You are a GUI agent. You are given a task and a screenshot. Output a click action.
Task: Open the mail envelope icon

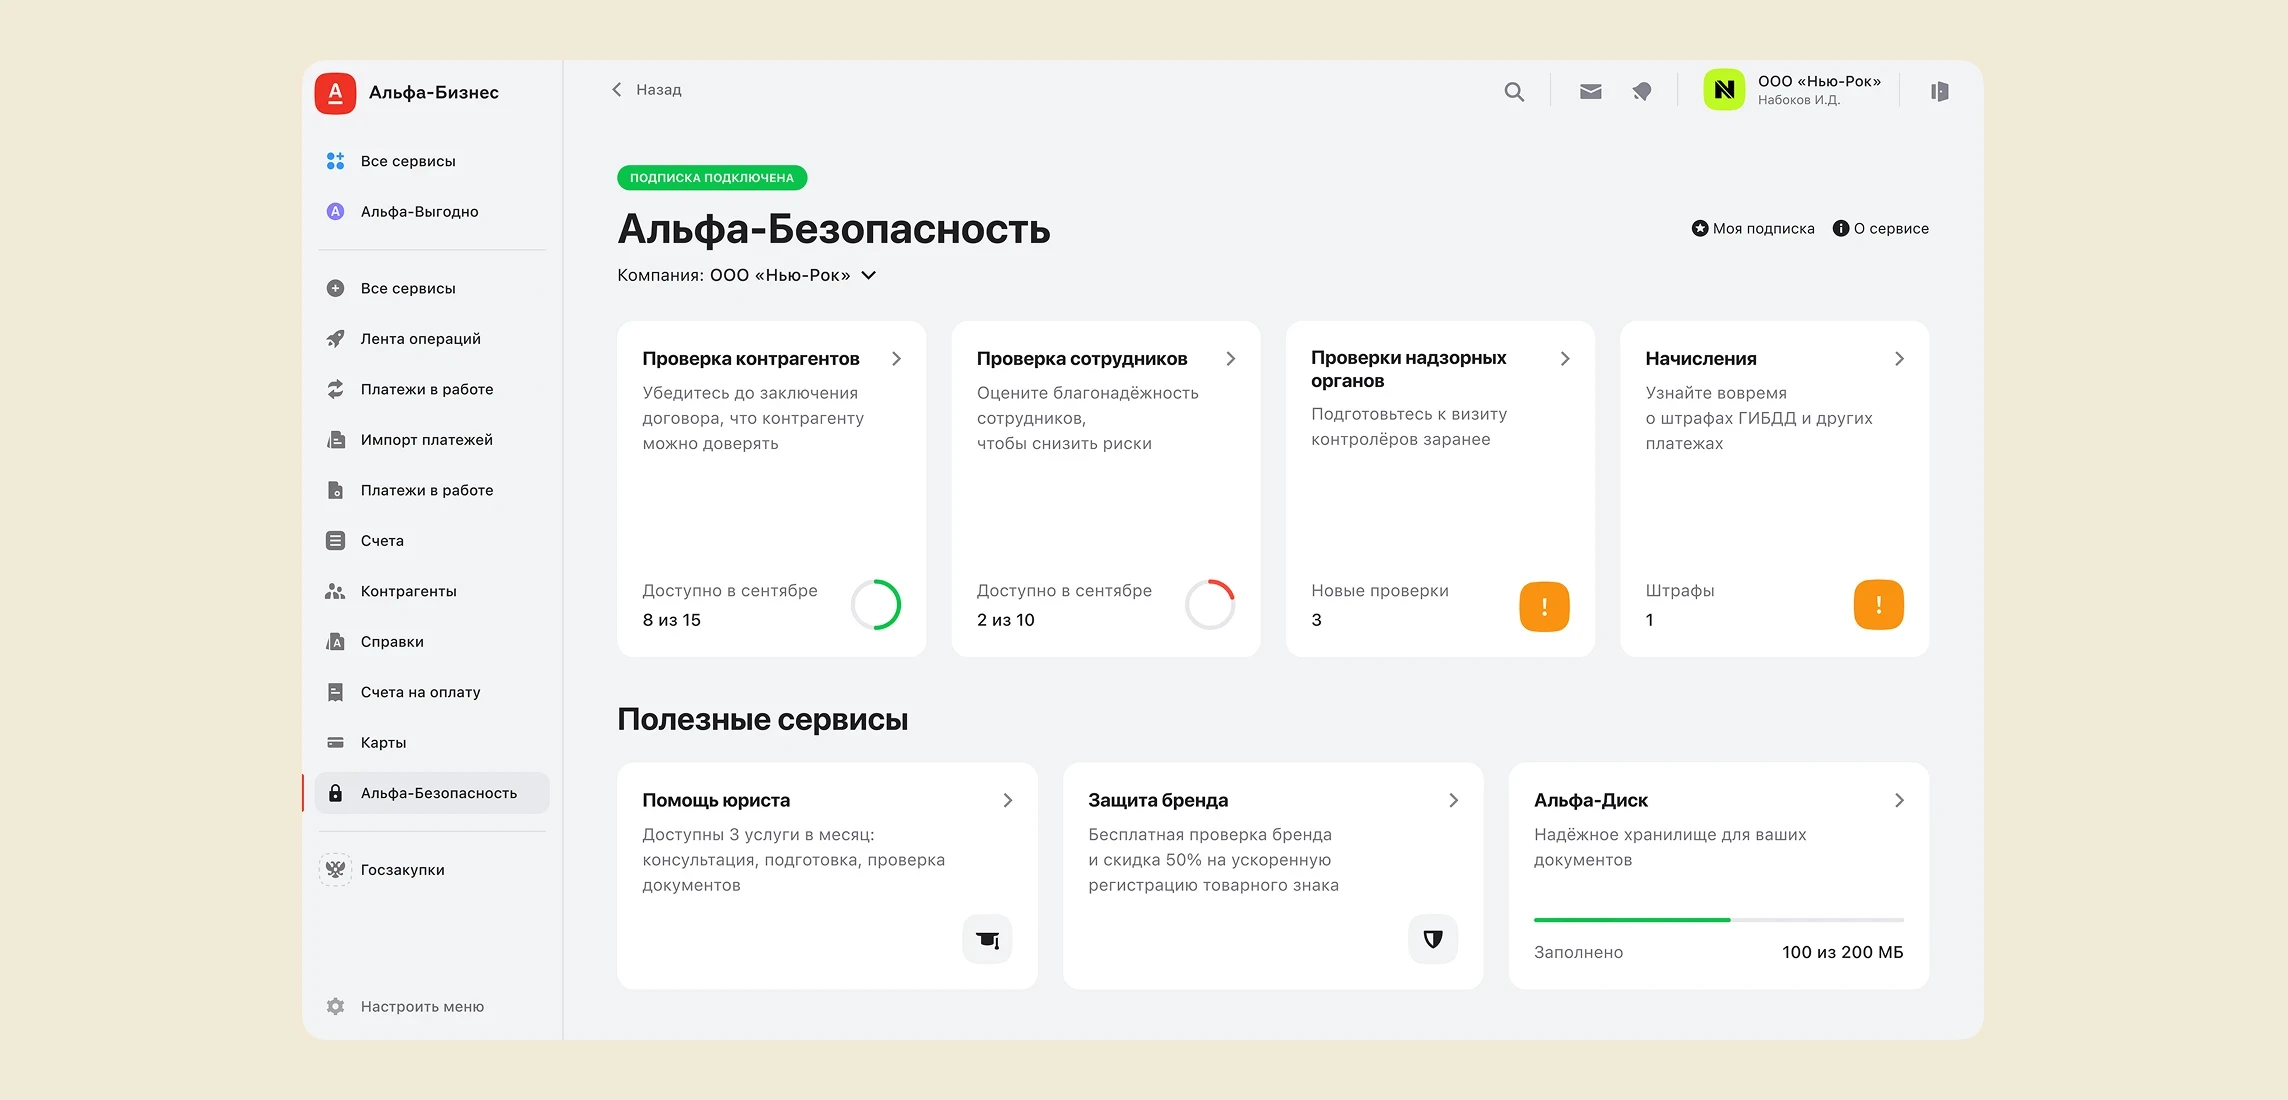tap(1590, 92)
